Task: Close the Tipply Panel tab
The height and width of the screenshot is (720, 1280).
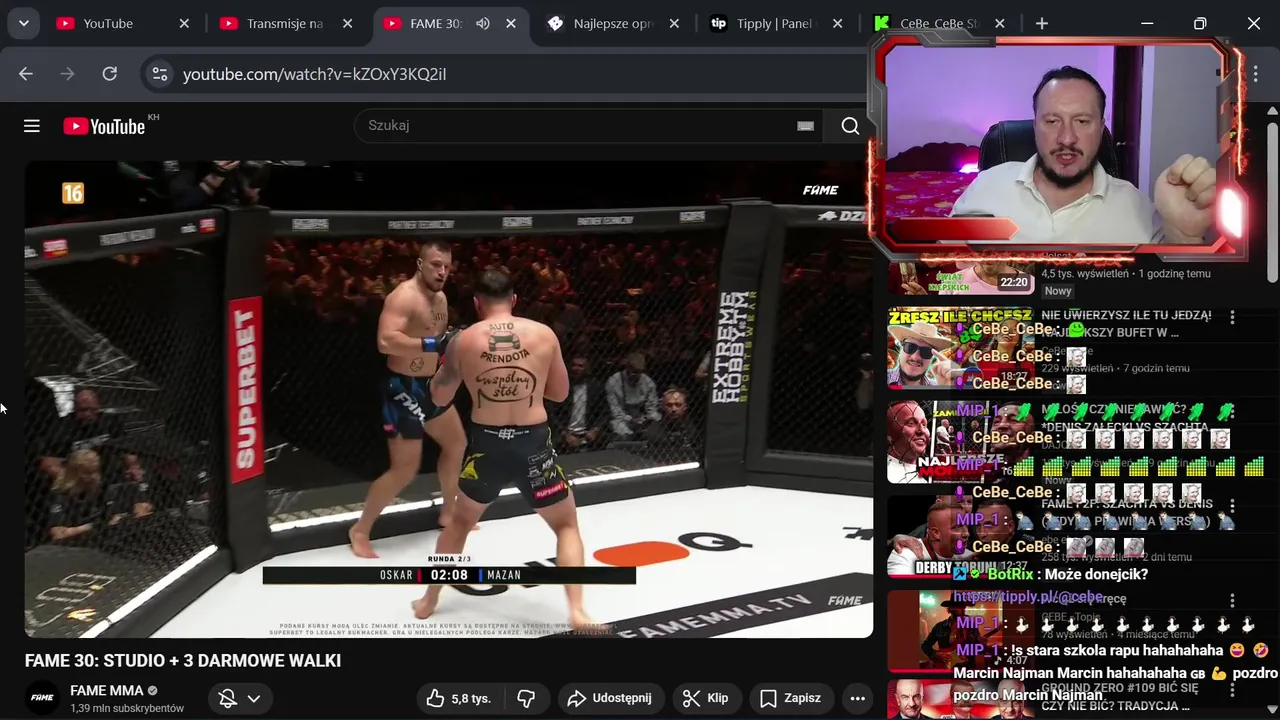Action: point(837,23)
